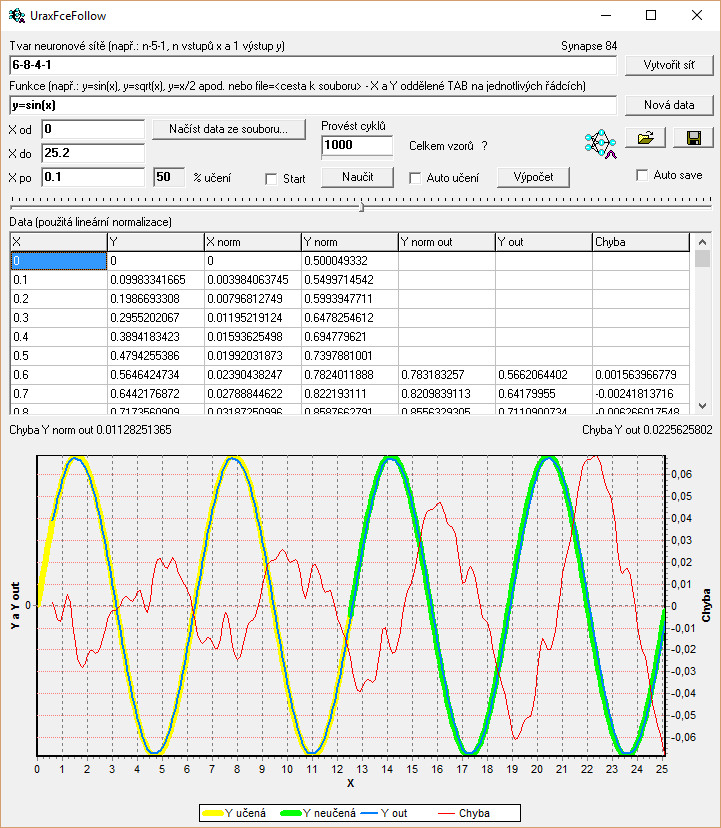Edit the function field y=sin(x)
Viewport: 721px width, 828px height.
pos(313,105)
